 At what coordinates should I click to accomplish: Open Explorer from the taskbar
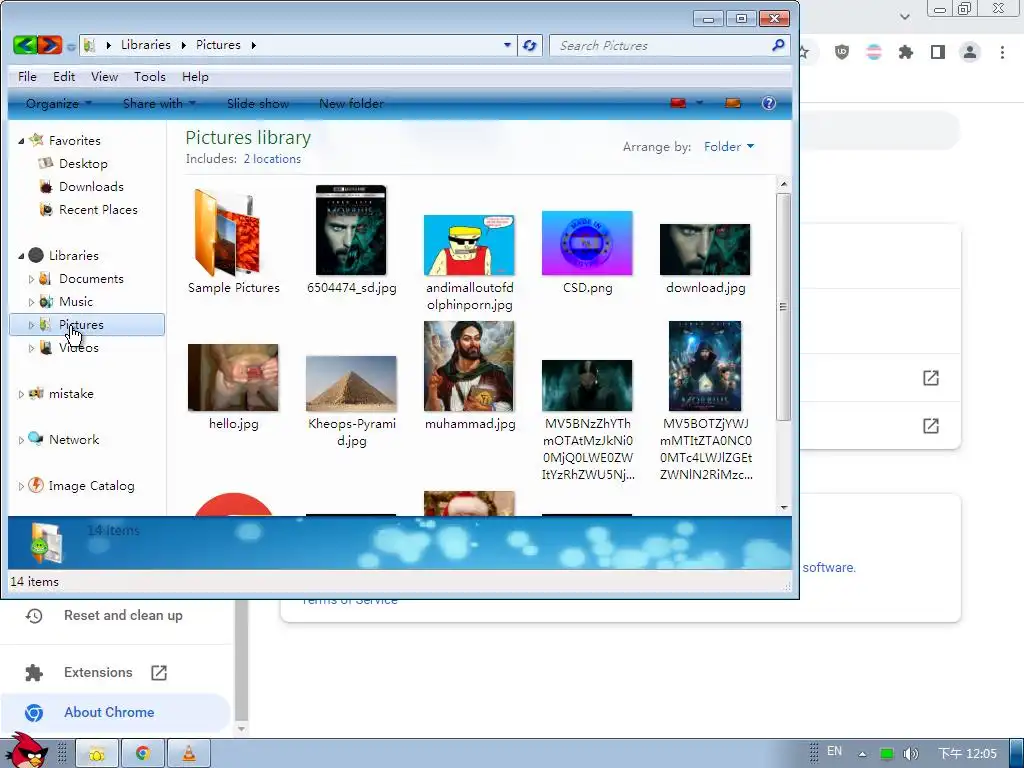[97, 754]
